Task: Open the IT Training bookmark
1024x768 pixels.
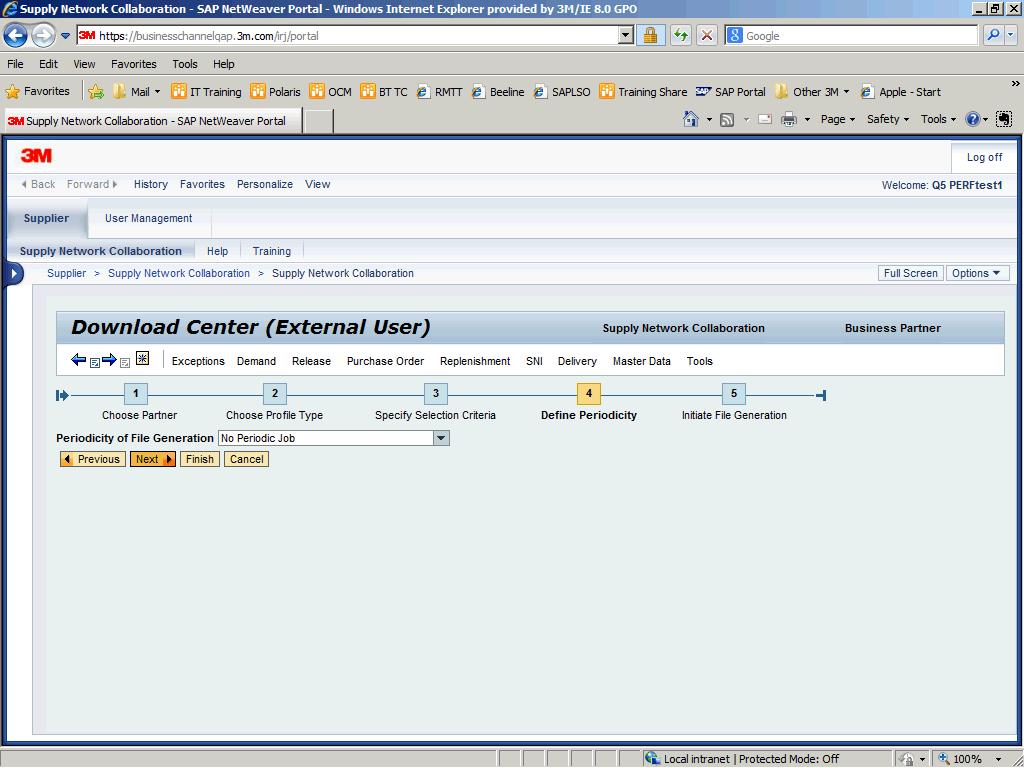Action: pyautogui.click(x=206, y=92)
